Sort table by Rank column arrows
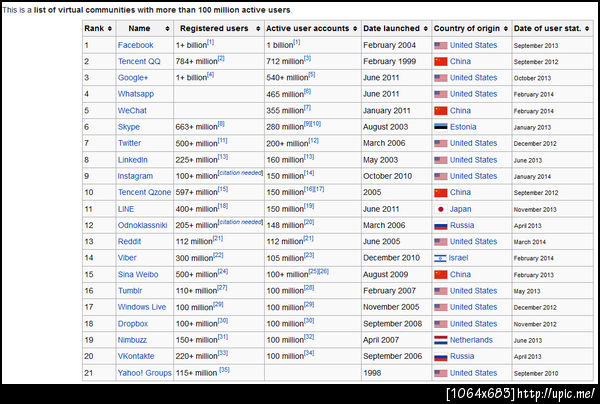600x404 pixels. (x=110, y=29)
